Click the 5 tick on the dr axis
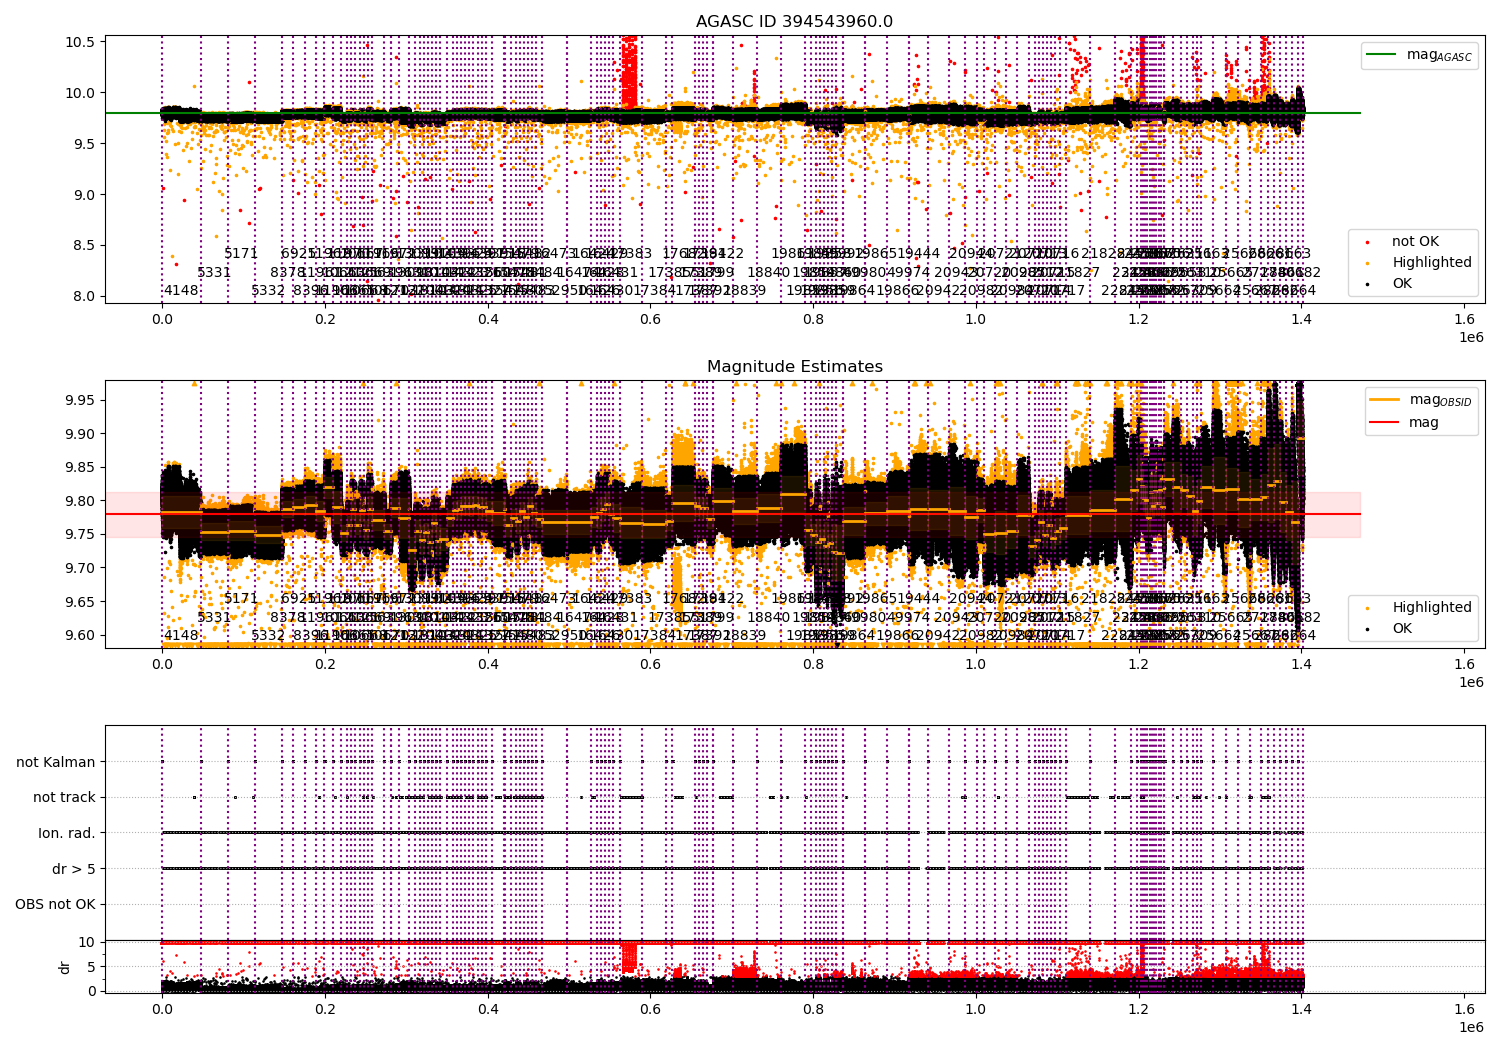1500x1050 pixels. click(91, 966)
